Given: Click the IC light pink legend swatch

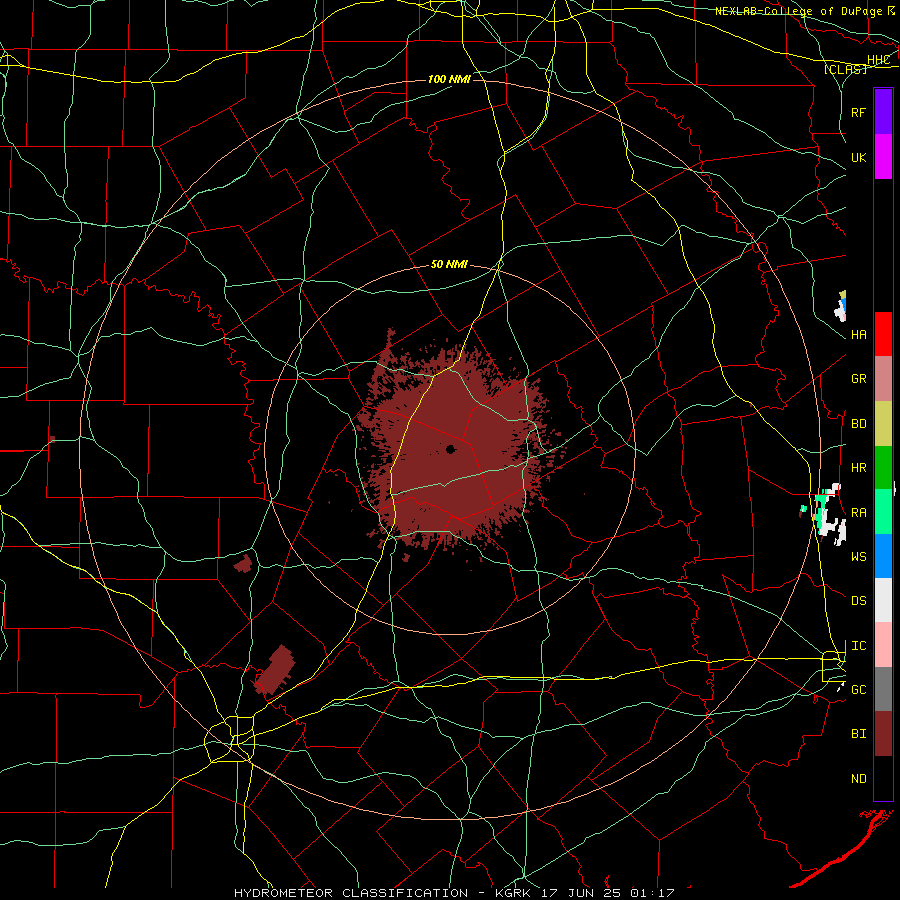Looking at the screenshot, I should coord(883,645).
